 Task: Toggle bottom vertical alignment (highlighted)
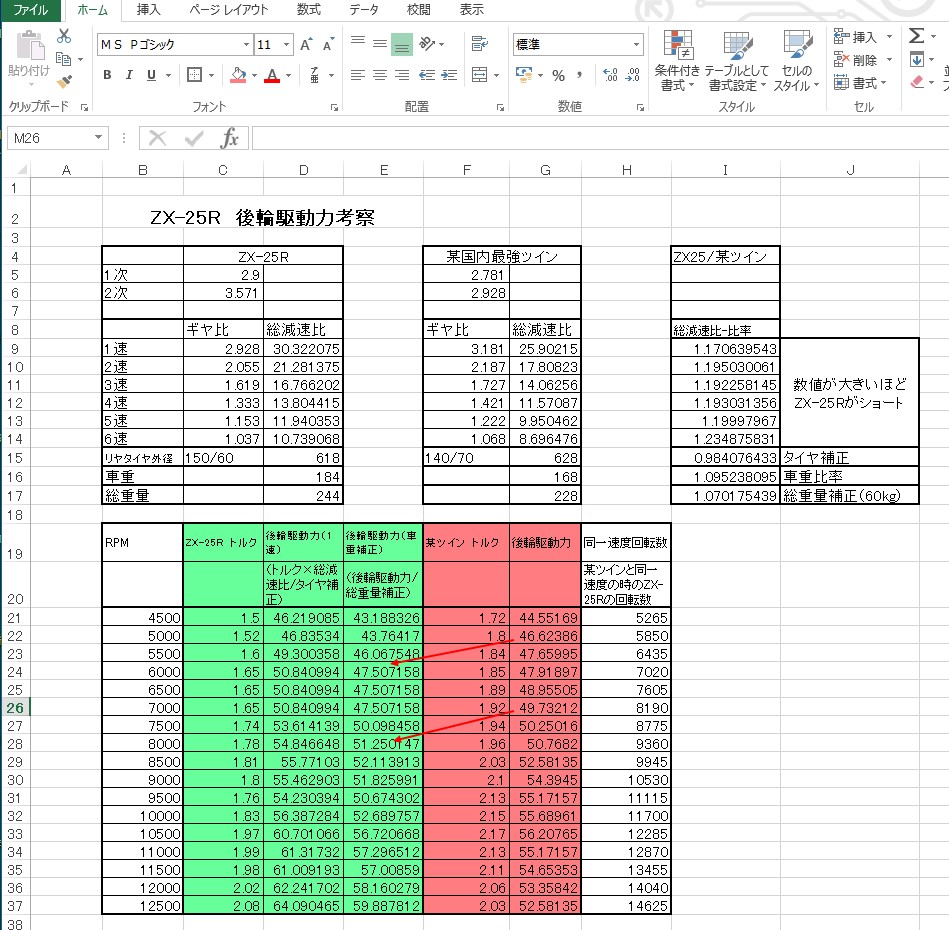coord(402,44)
